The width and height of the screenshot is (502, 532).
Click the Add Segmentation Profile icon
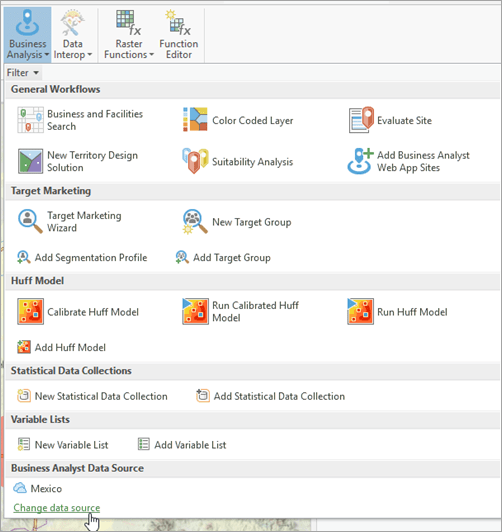click(x=23, y=257)
